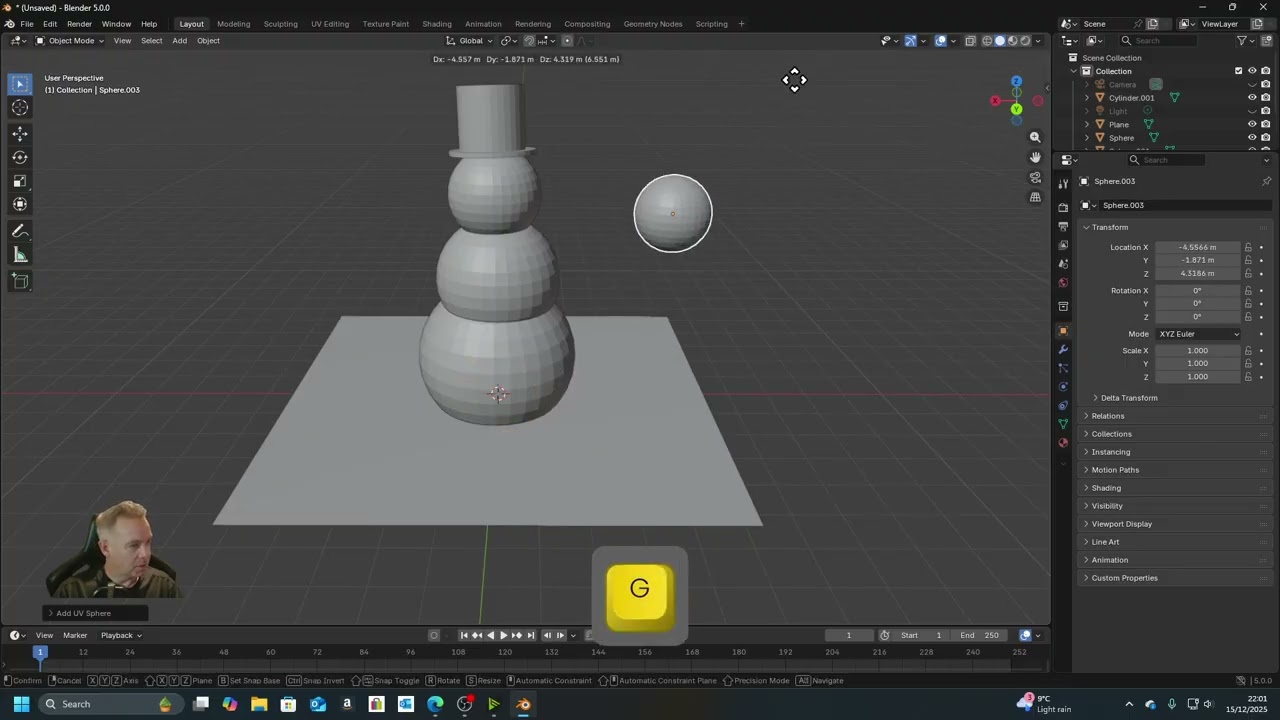This screenshot has width=1280, height=720.
Task: Expand the Delta Transform section
Action: click(x=1128, y=398)
